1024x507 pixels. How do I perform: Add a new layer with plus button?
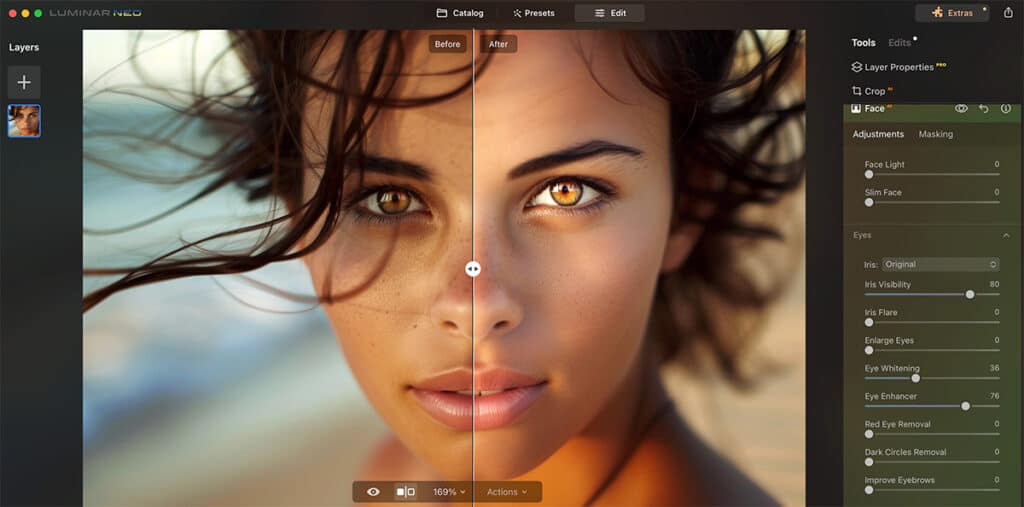24,82
